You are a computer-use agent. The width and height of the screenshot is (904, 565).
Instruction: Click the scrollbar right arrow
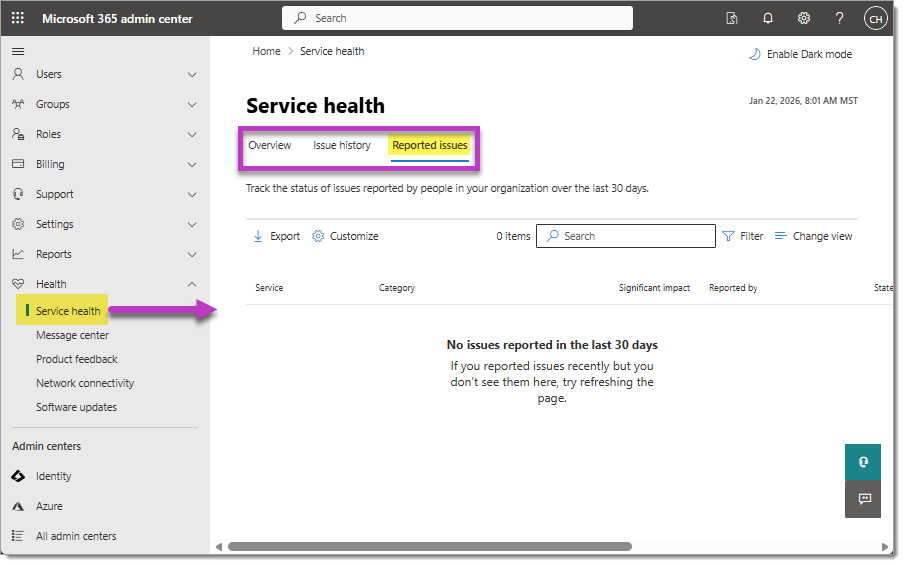[x=885, y=547]
